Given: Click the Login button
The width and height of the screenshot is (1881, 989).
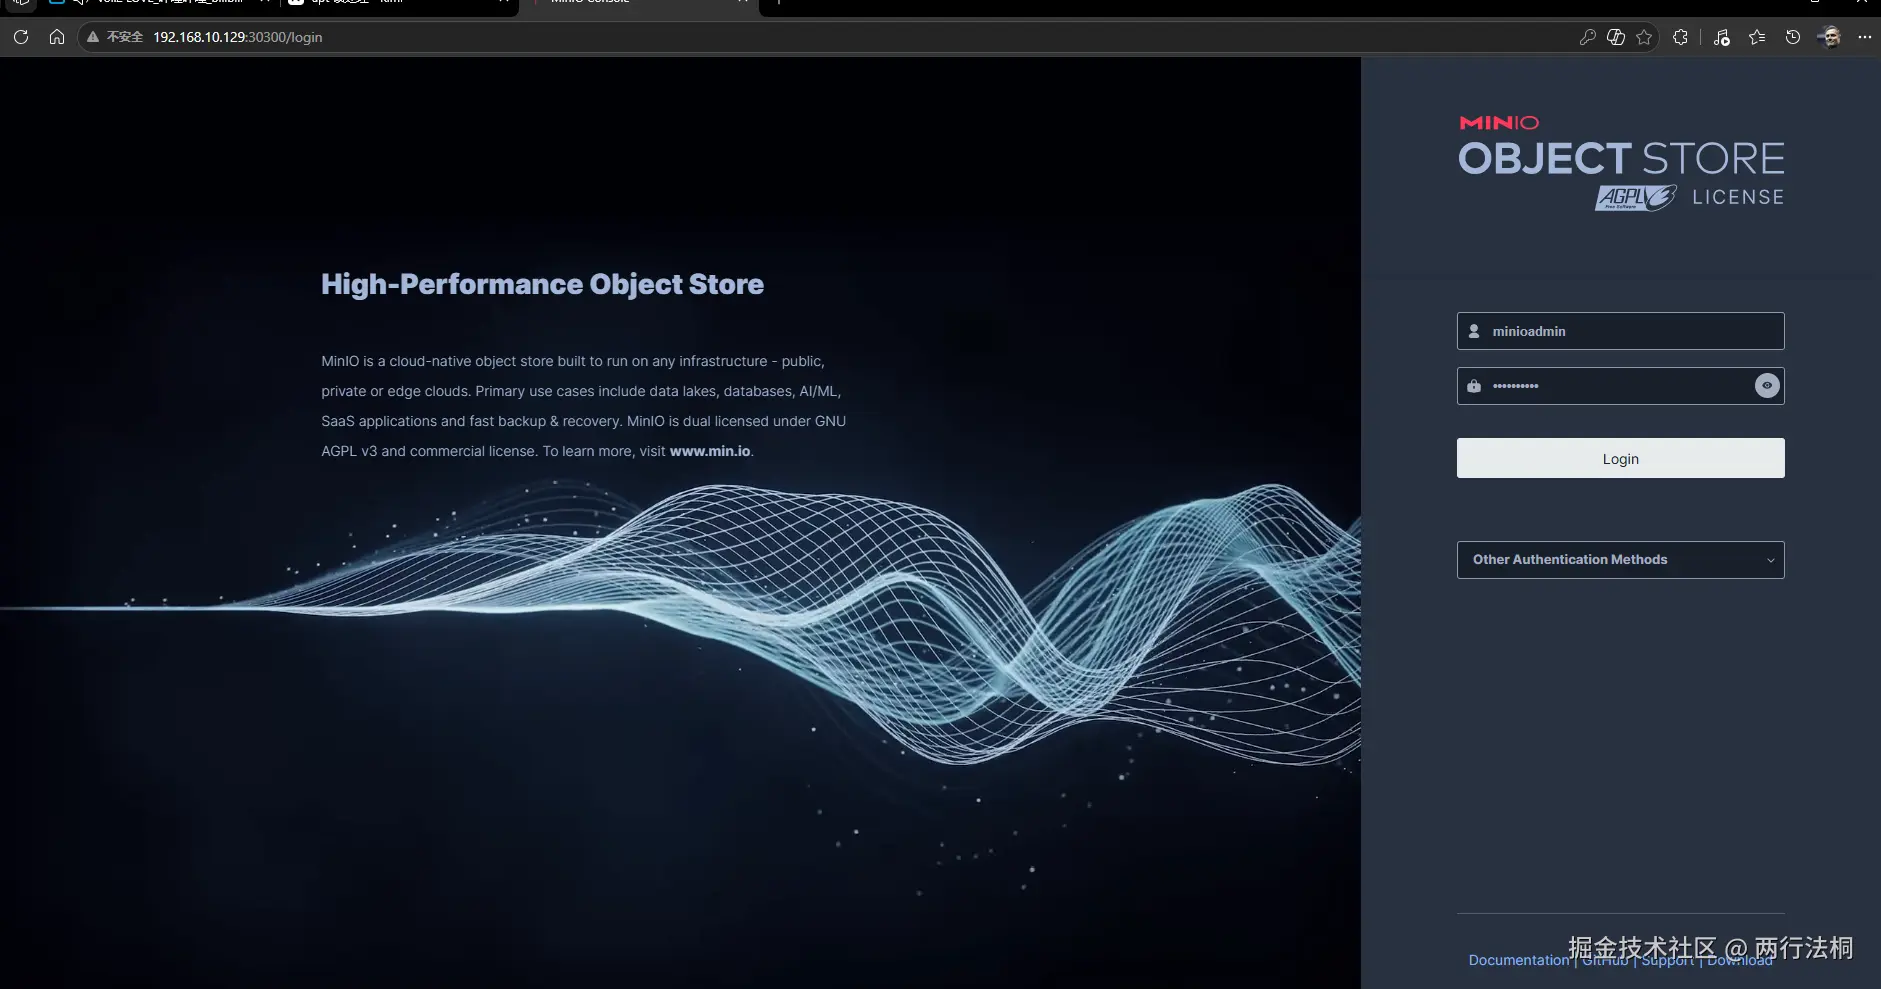Looking at the screenshot, I should click(x=1621, y=458).
